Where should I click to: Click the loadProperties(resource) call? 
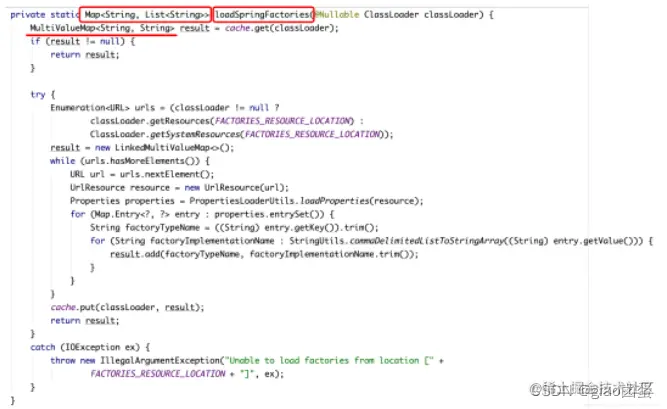click(x=360, y=201)
